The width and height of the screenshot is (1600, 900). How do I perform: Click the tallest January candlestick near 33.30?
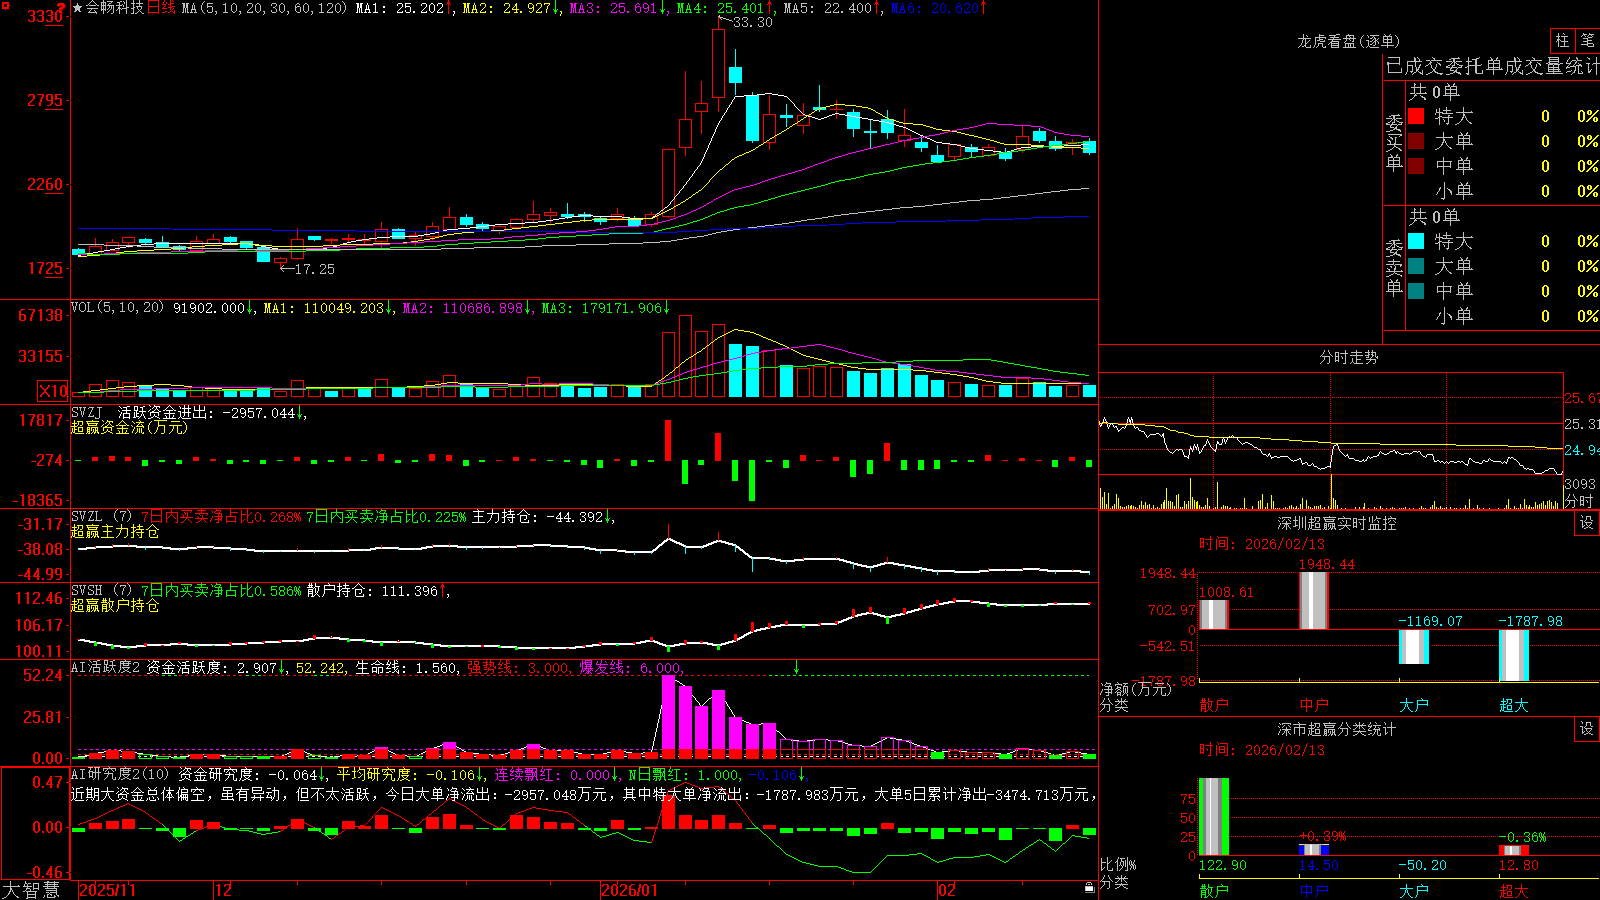(x=718, y=63)
